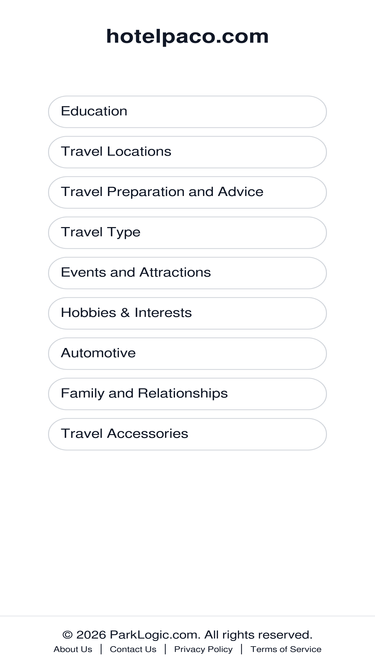View the Privacy Policy page
Screen dimensions: 375x667
(203, 649)
